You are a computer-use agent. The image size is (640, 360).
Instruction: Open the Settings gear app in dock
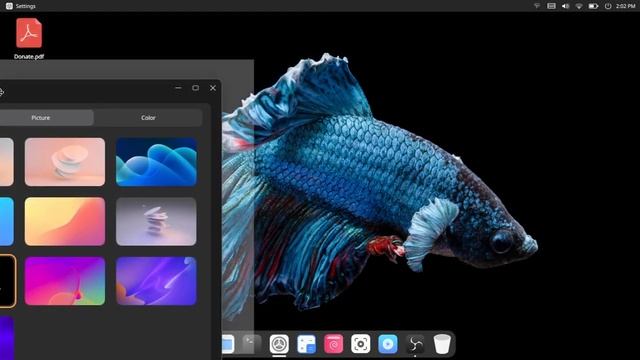pyautogui.click(x=279, y=344)
